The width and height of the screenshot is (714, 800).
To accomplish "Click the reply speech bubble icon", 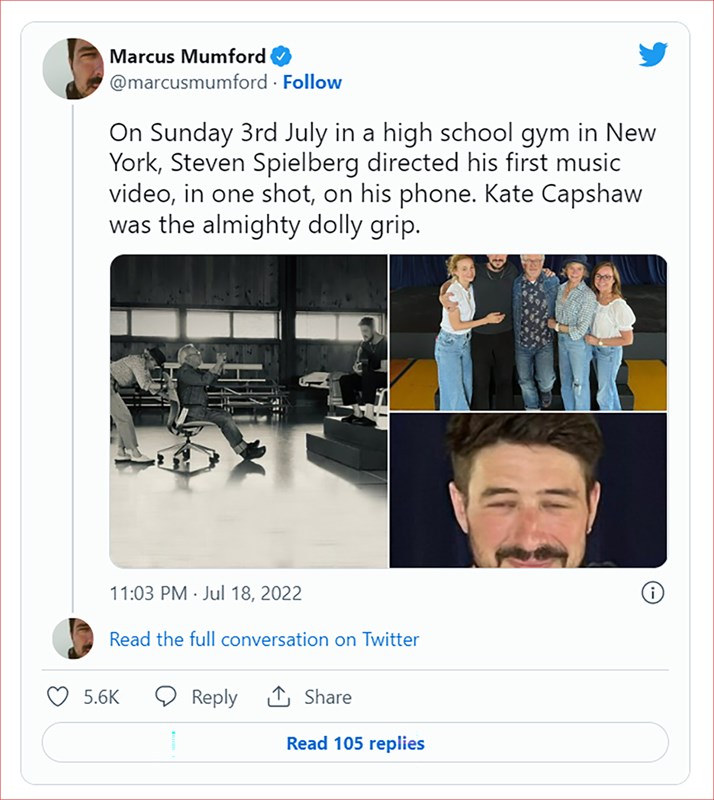I will [x=166, y=697].
